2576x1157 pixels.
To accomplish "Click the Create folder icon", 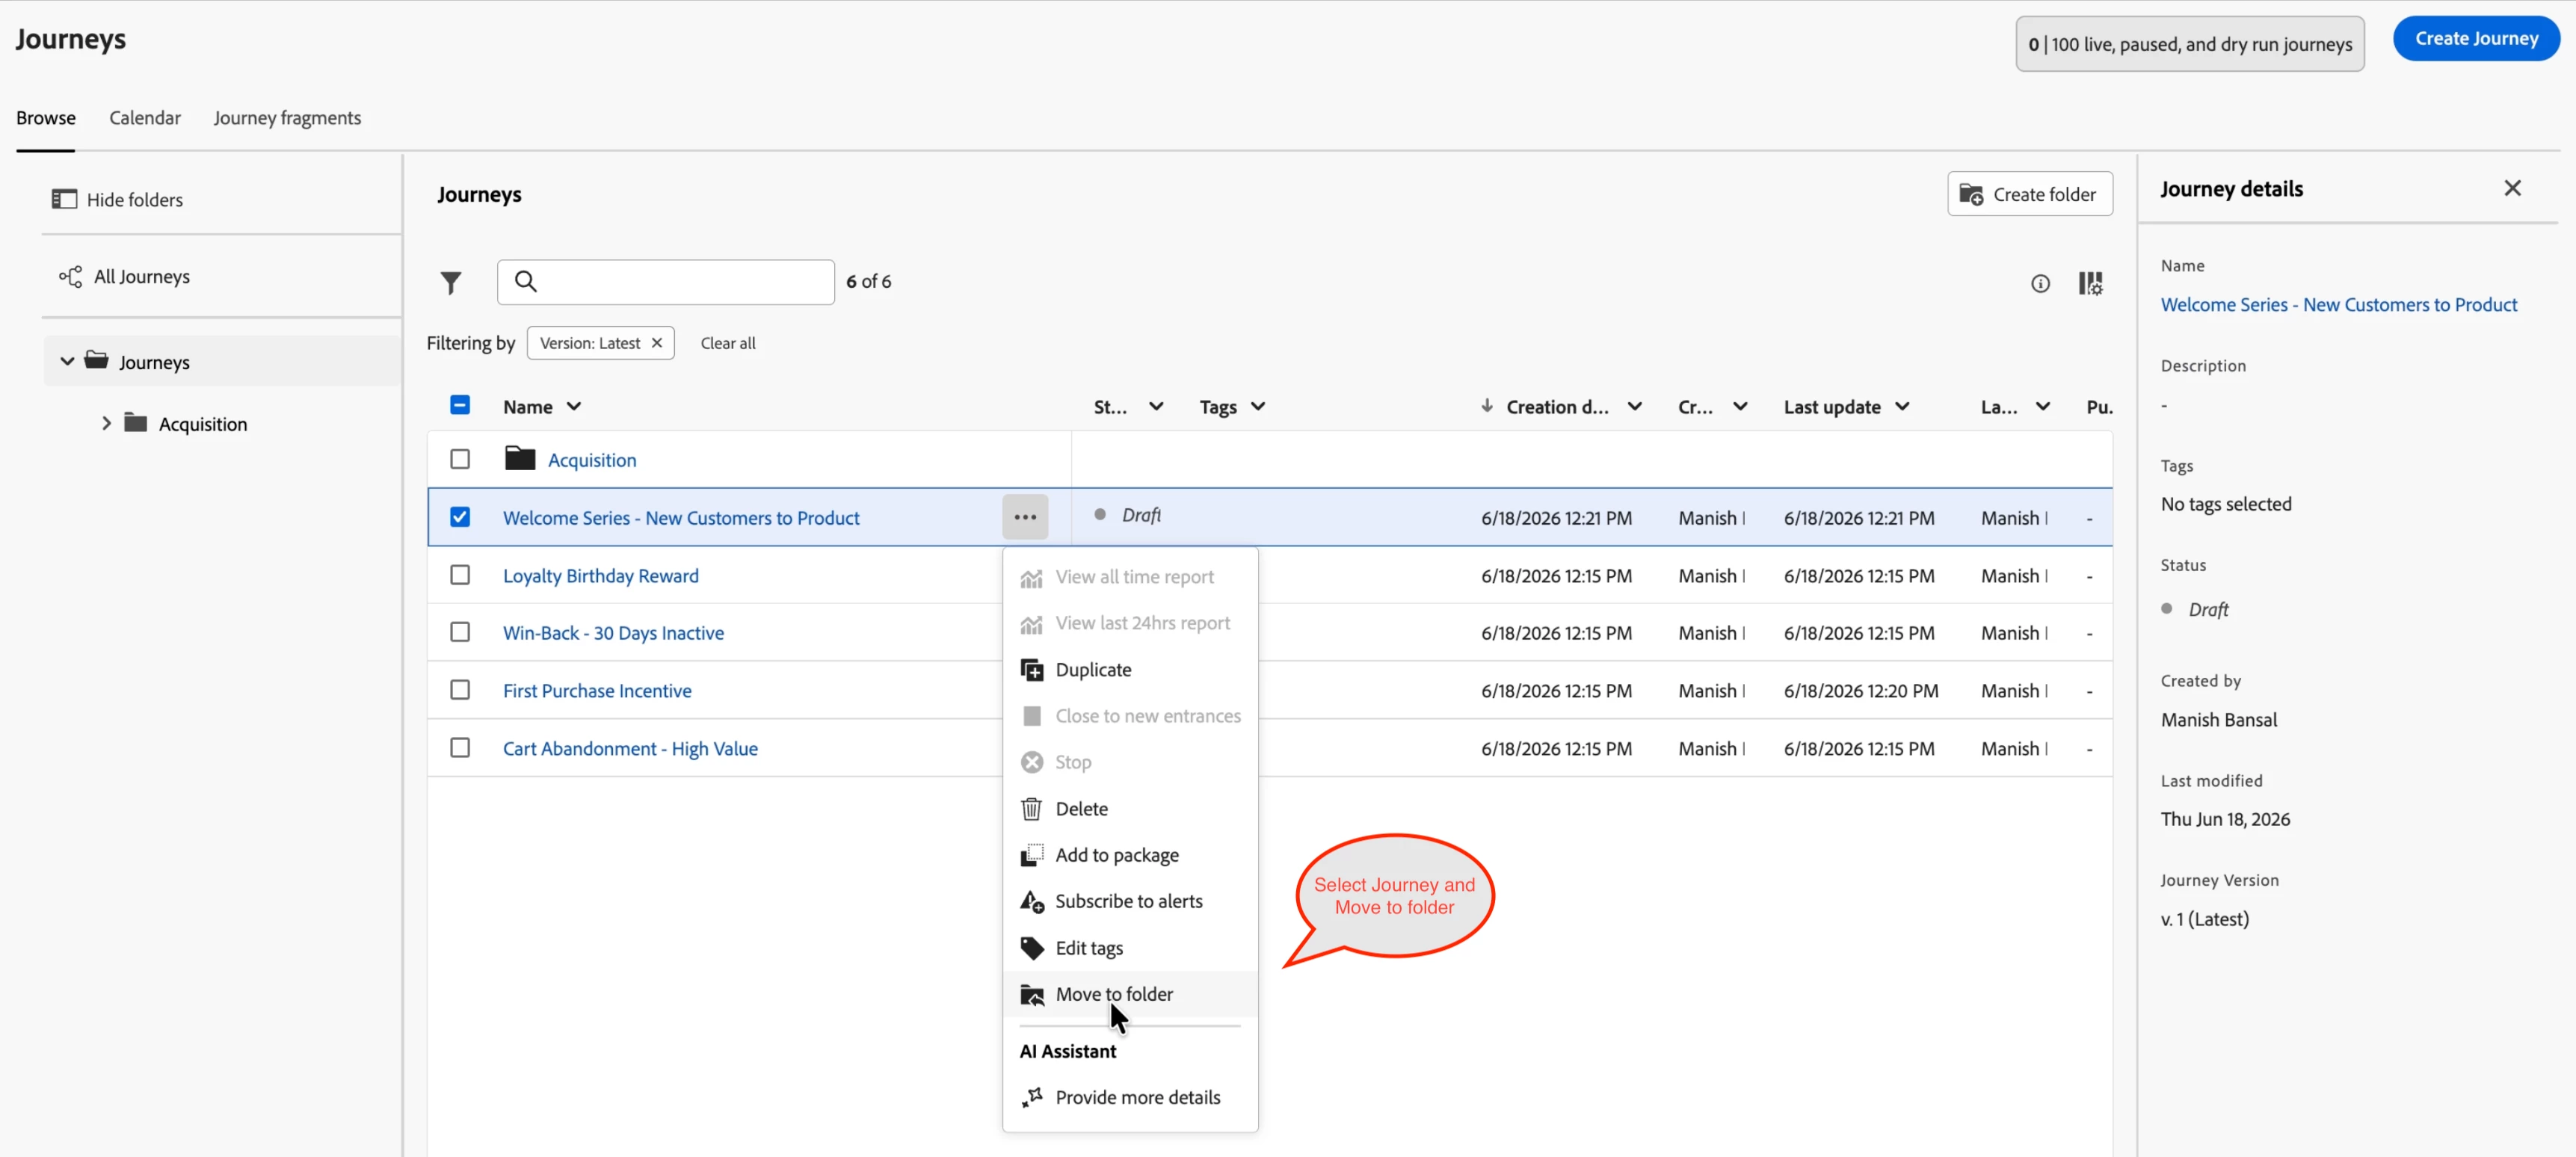I will 1971,194.
